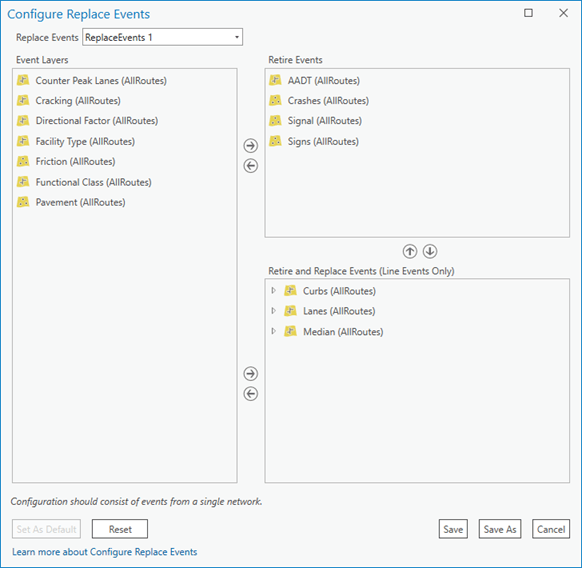Select the Crashes (AllRoutes) layer icon
Viewport: 582px width, 568px height.
(275, 100)
